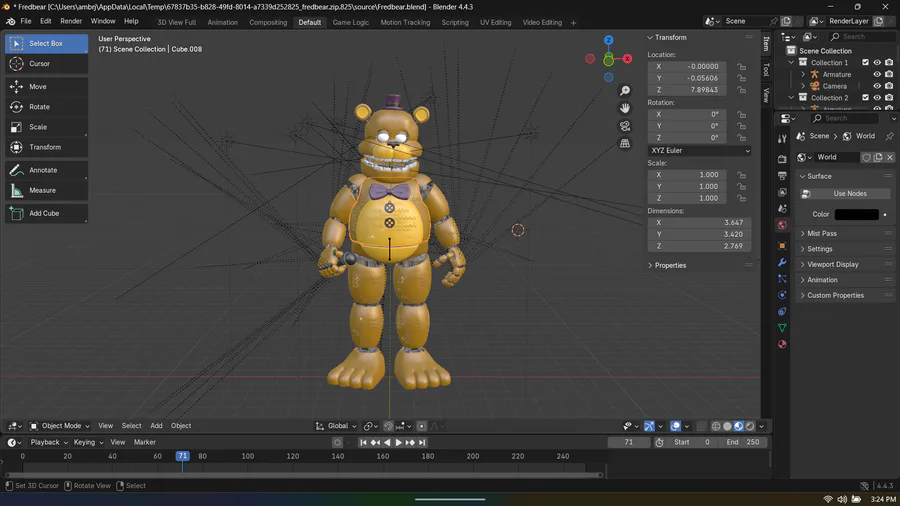The height and width of the screenshot is (506, 900).
Task: Select the Annotate tool
Action: [46, 170]
